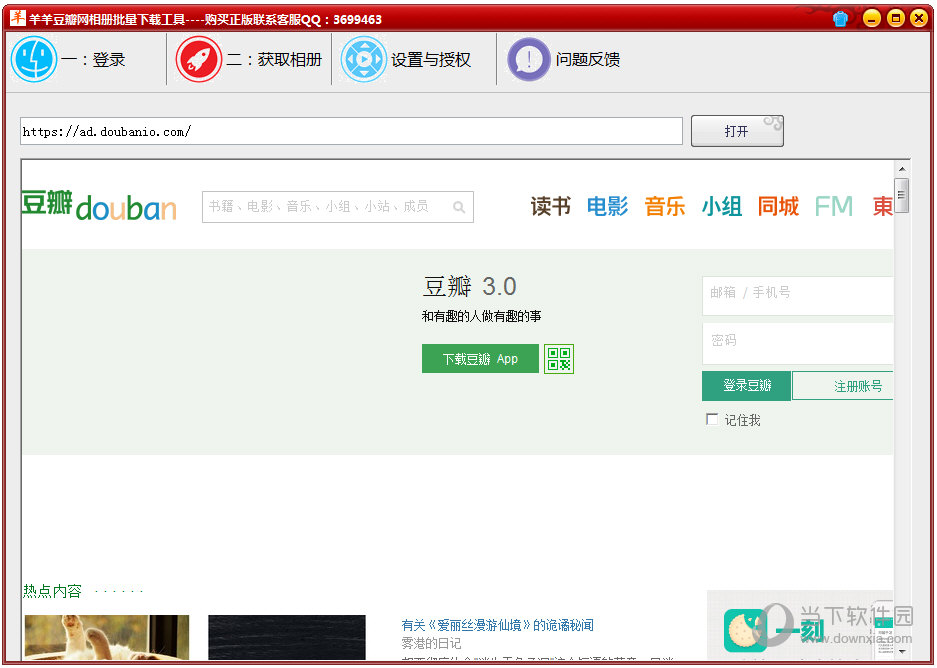Click the 打开 button
Image resolution: width=937 pixels, height=668 pixels.
pos(737,131)
